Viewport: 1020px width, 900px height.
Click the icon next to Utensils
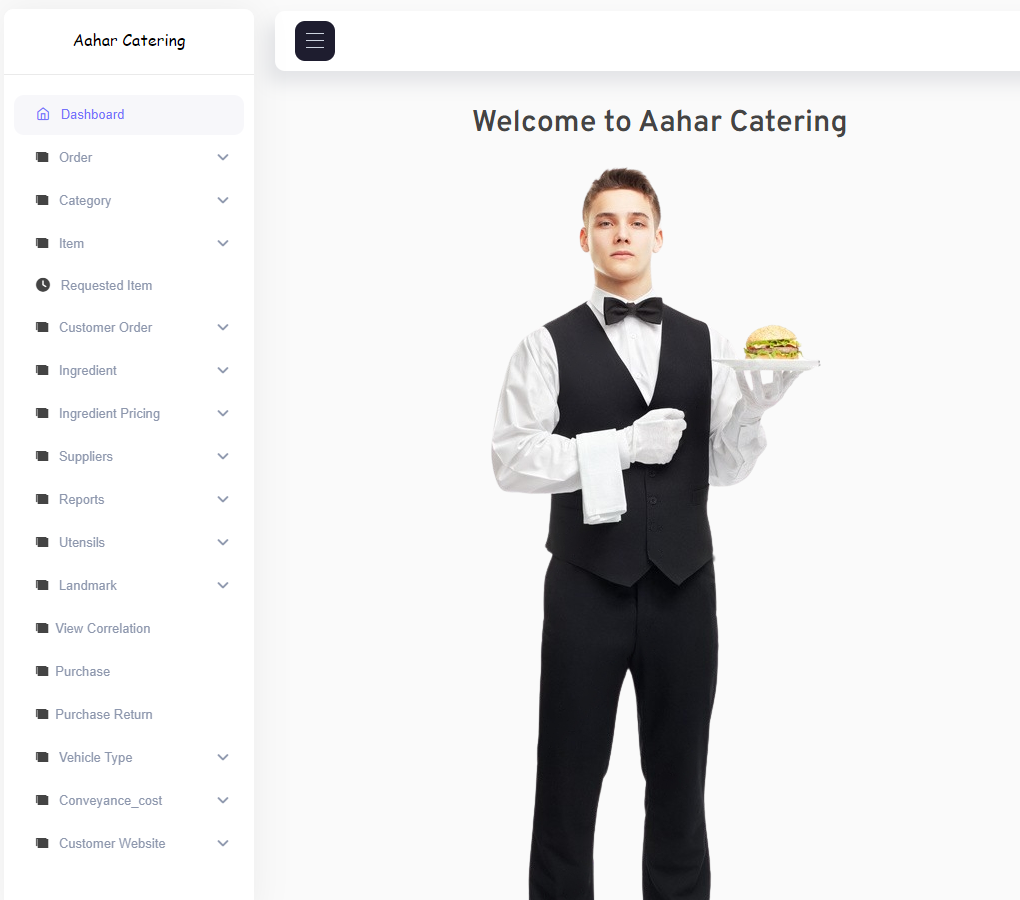42,542
